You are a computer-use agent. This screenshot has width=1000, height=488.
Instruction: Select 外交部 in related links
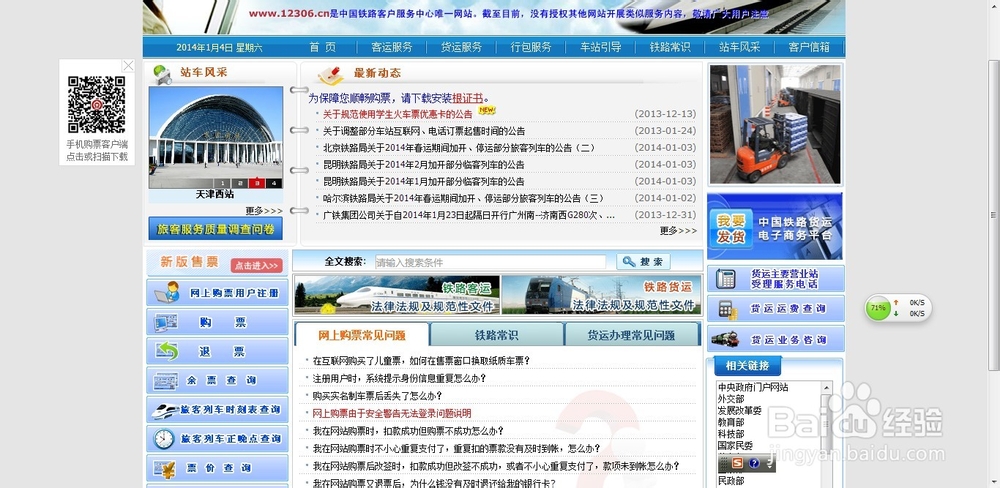(x=731, y=399)
